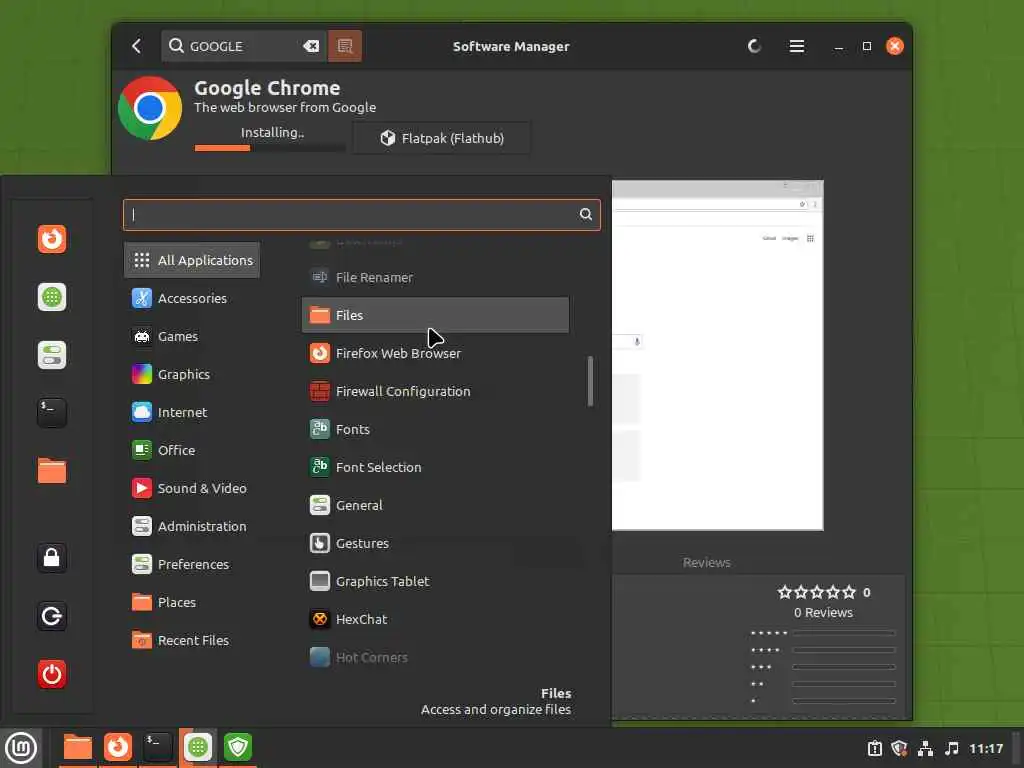Click the red power off icon
Viewport: 1024px width, 768px height.
[x=52, y=674]
